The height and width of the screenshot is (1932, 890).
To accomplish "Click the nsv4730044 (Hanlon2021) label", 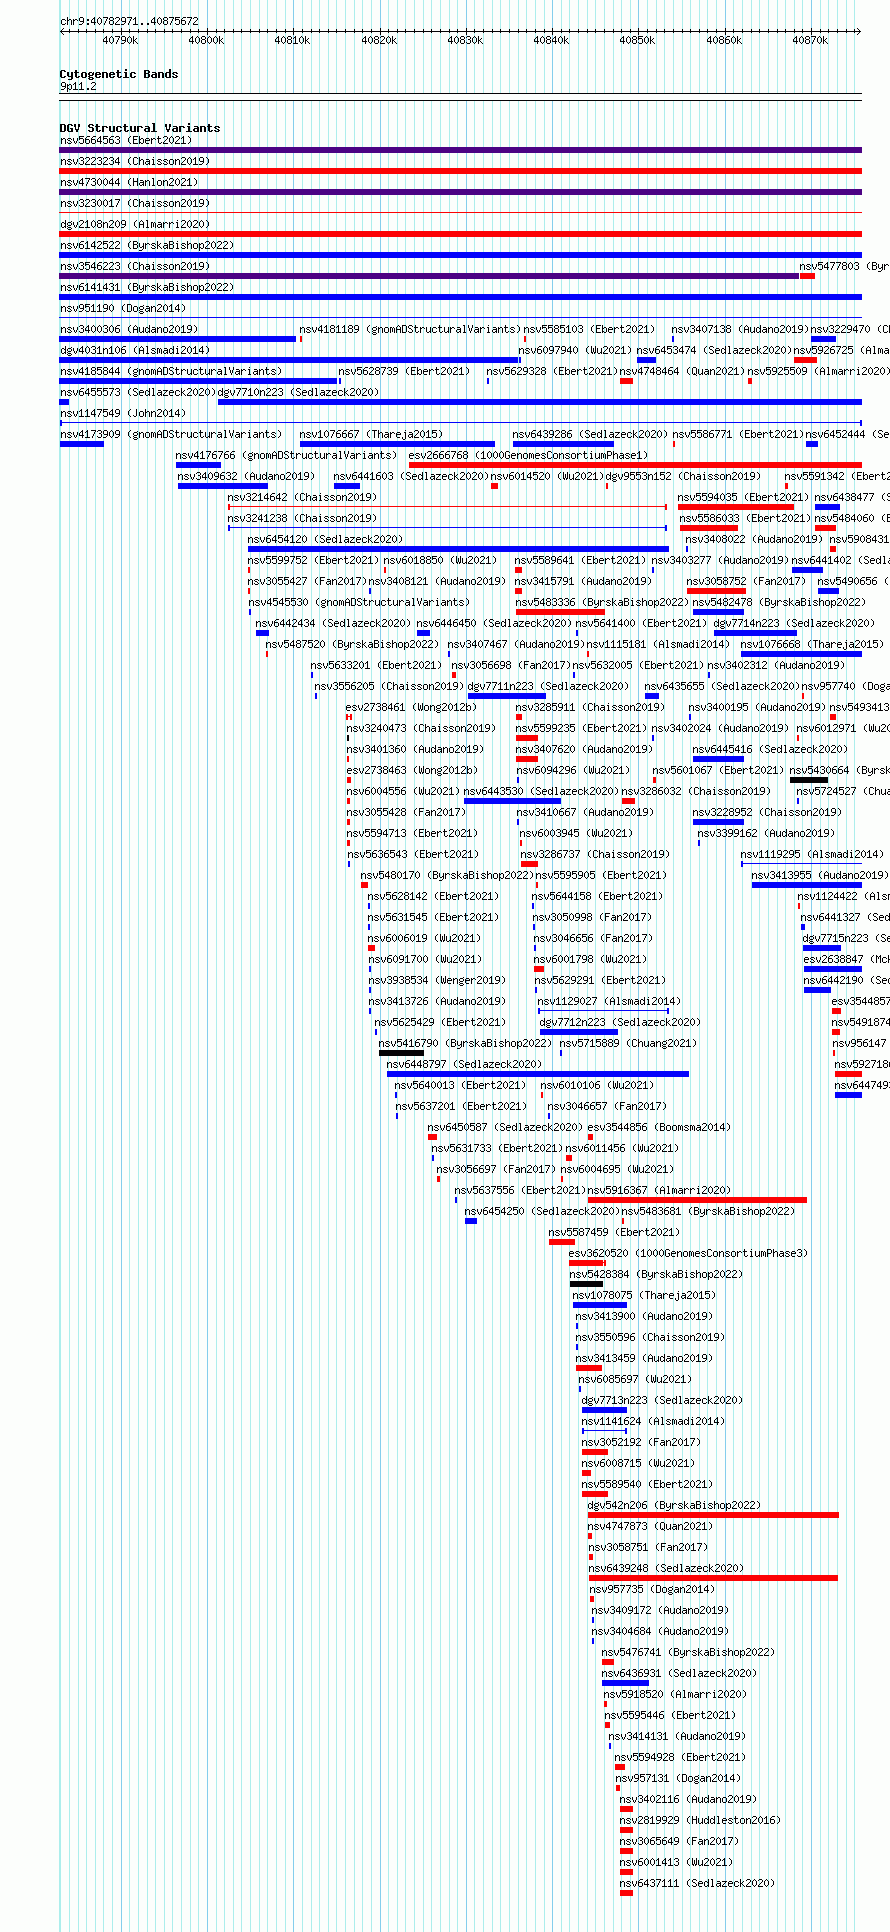I will pyautogui.click(x=129, y=183).
